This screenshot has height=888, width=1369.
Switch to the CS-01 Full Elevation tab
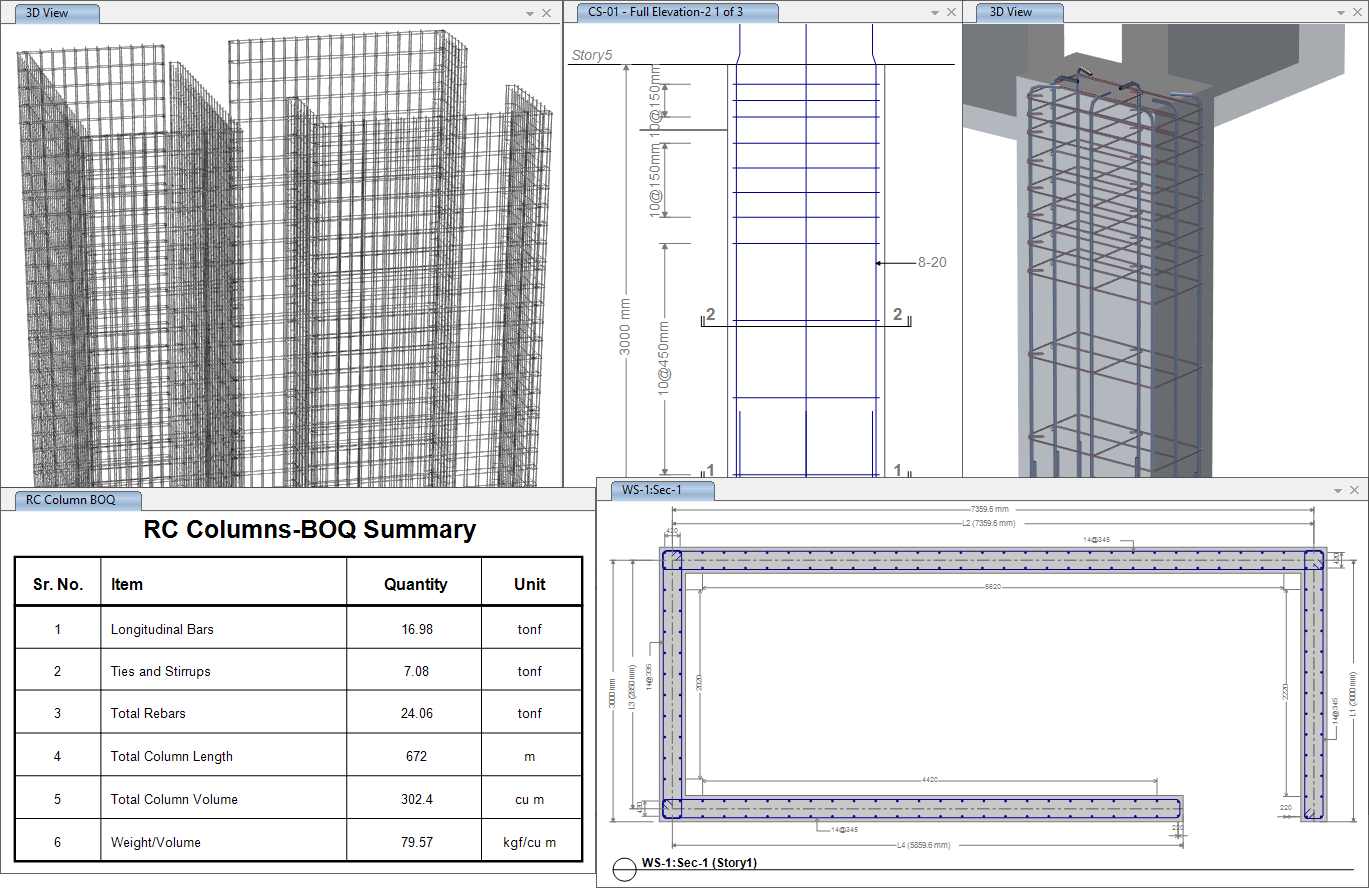click(675, 12)
